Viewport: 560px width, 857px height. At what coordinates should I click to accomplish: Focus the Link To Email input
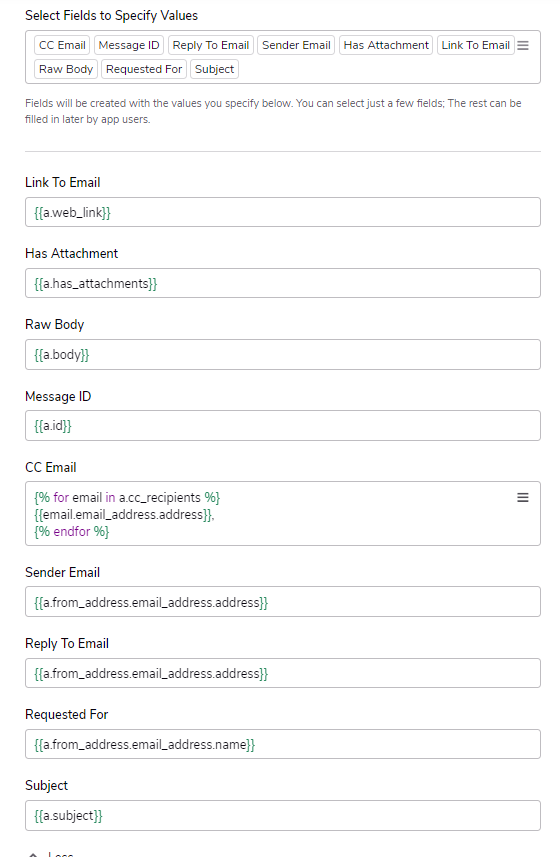point(283,212)
